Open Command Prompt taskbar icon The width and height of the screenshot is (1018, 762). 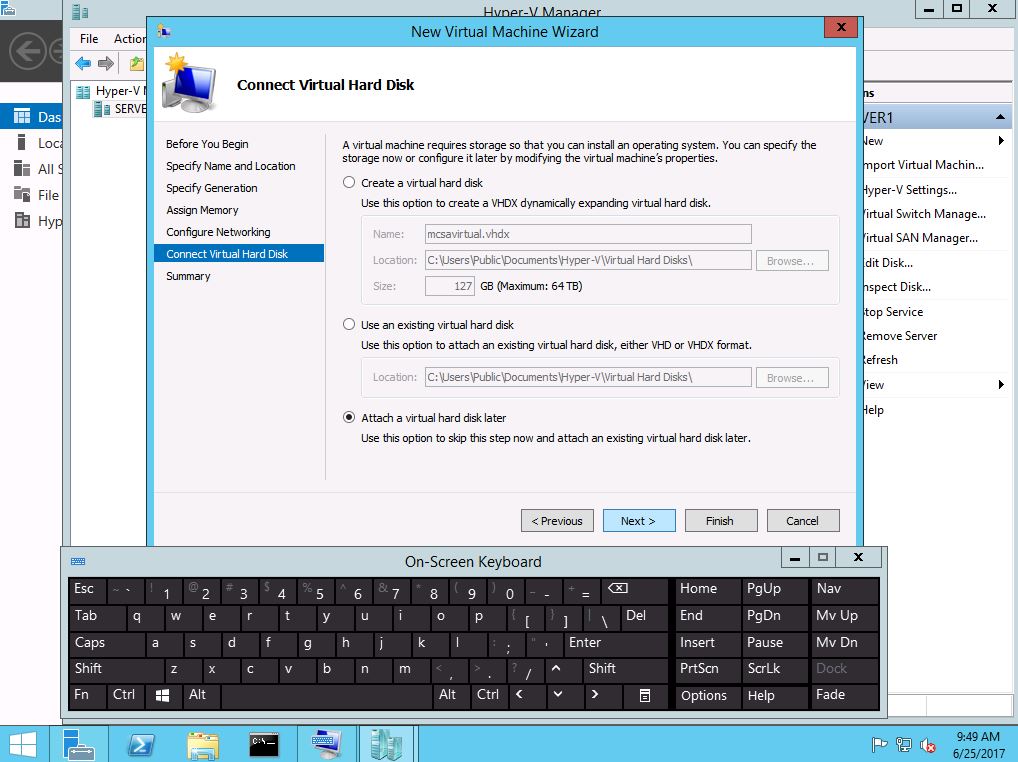pyautogui.click(x=264, y=744)
